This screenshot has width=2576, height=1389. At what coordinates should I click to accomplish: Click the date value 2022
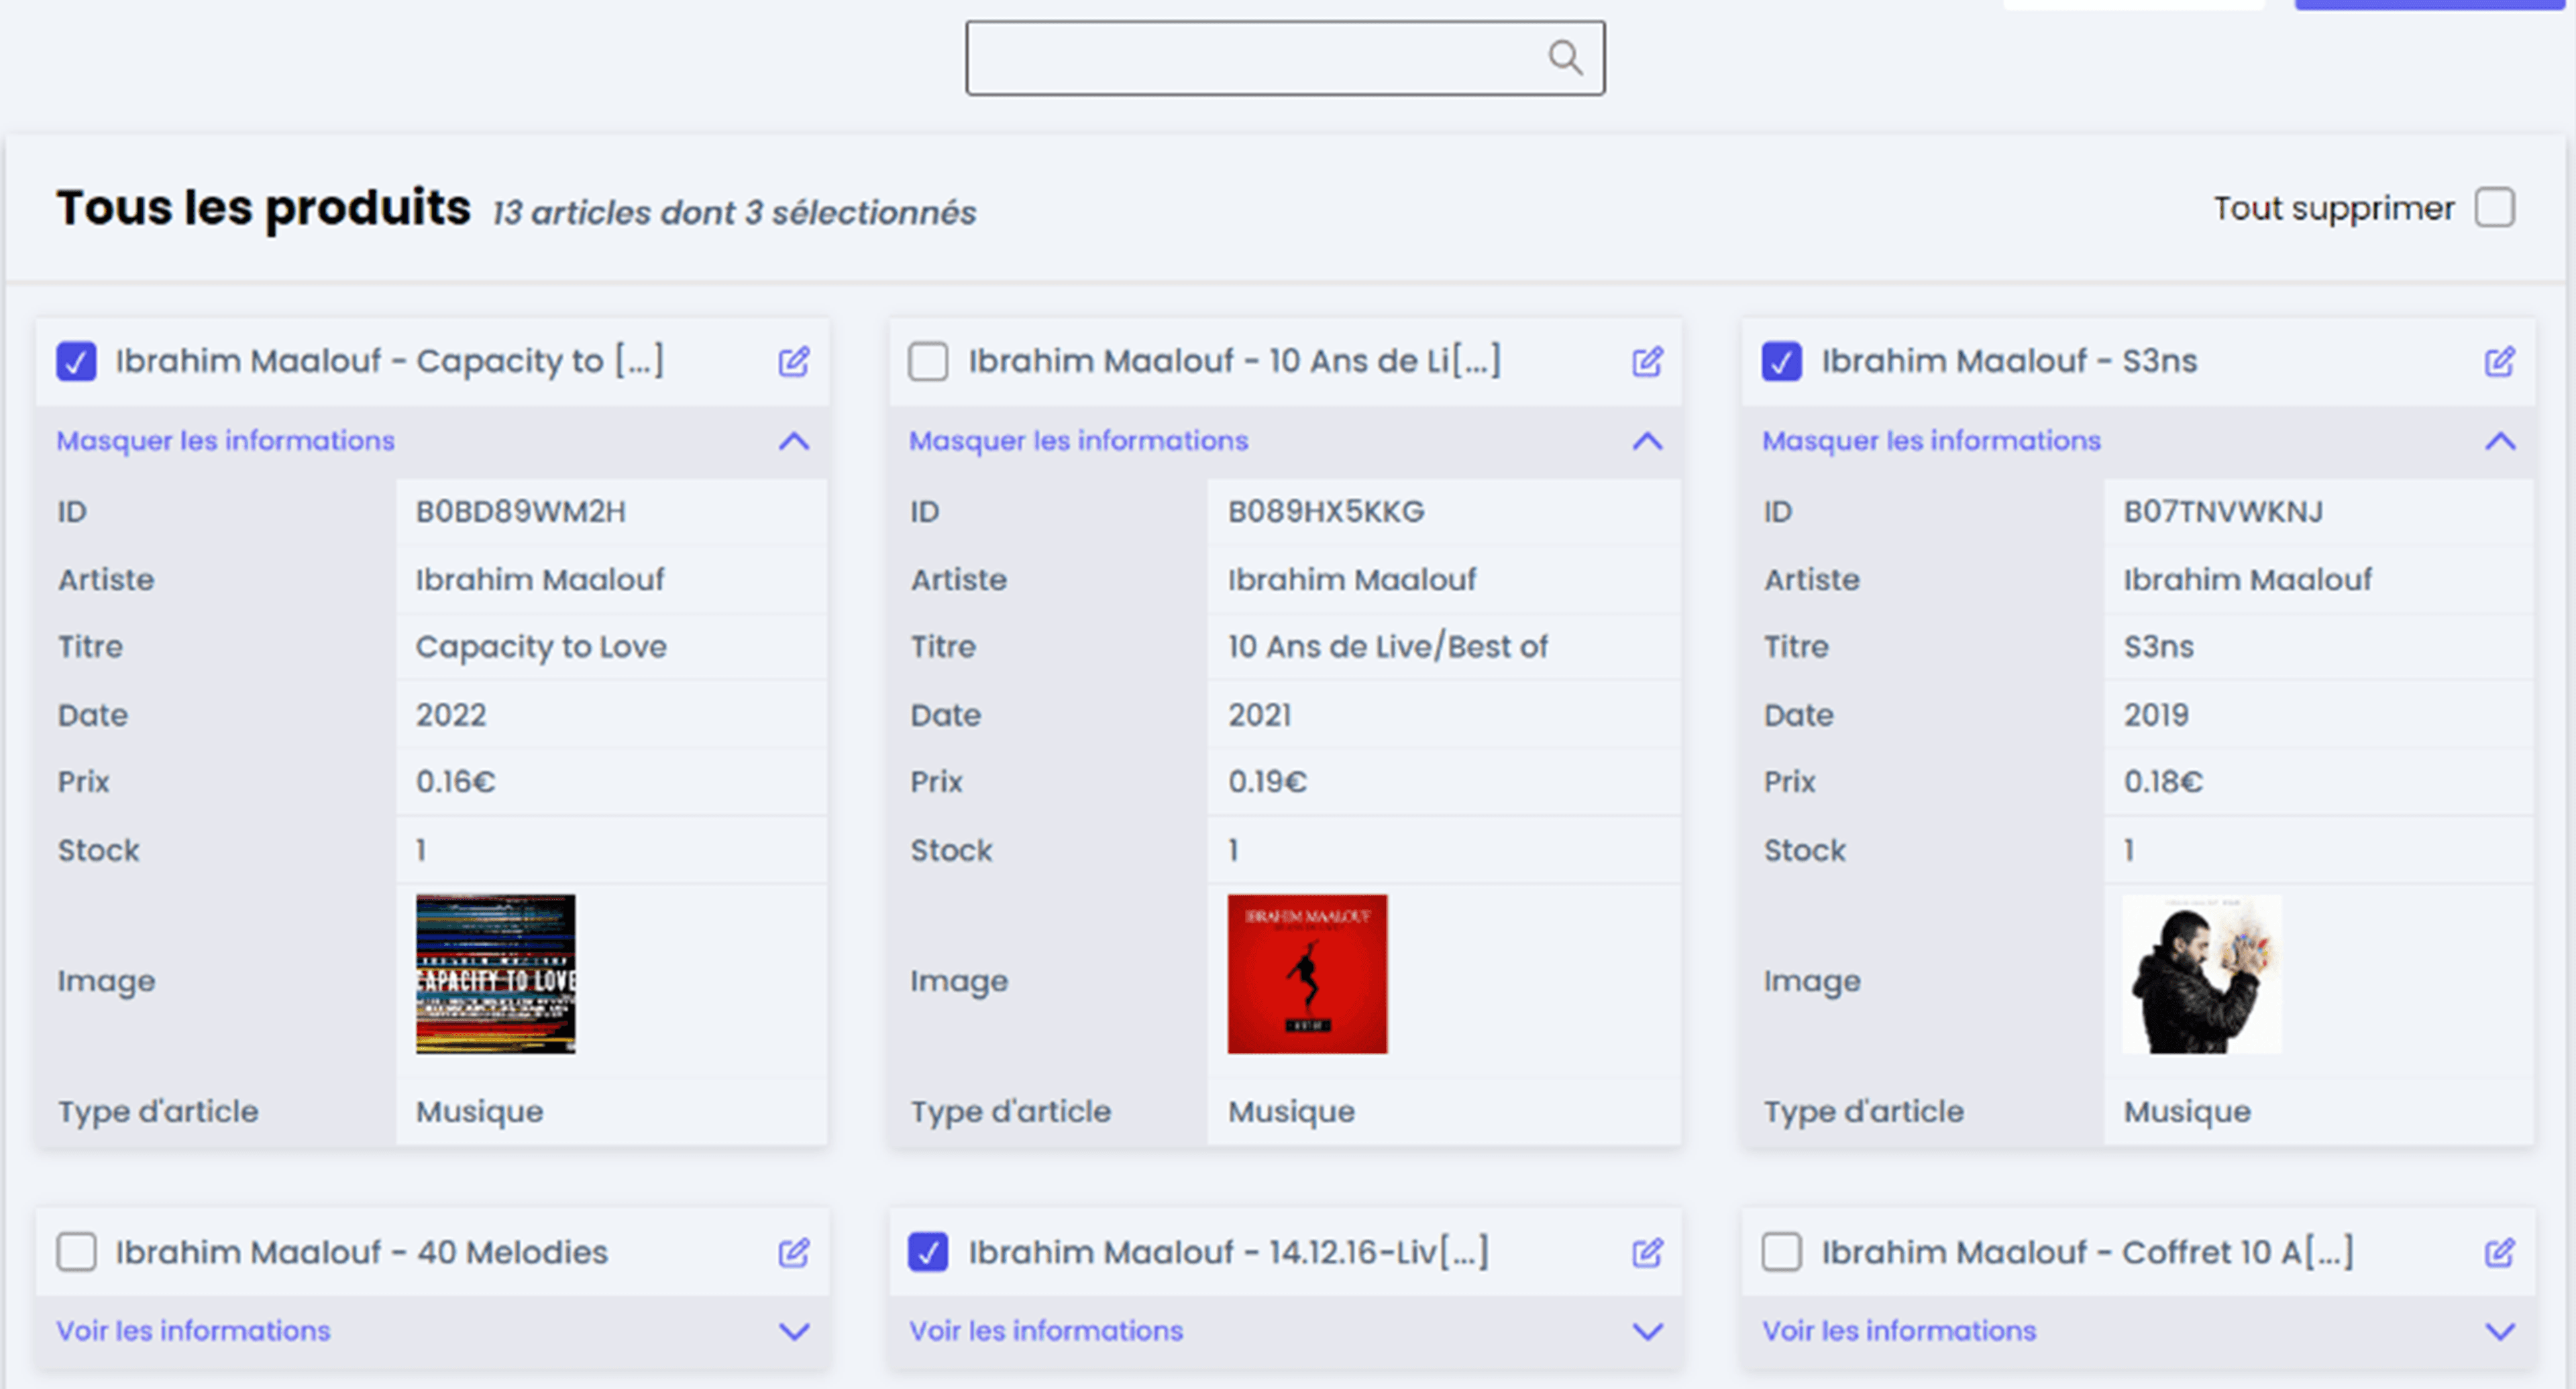pos(451,715)
